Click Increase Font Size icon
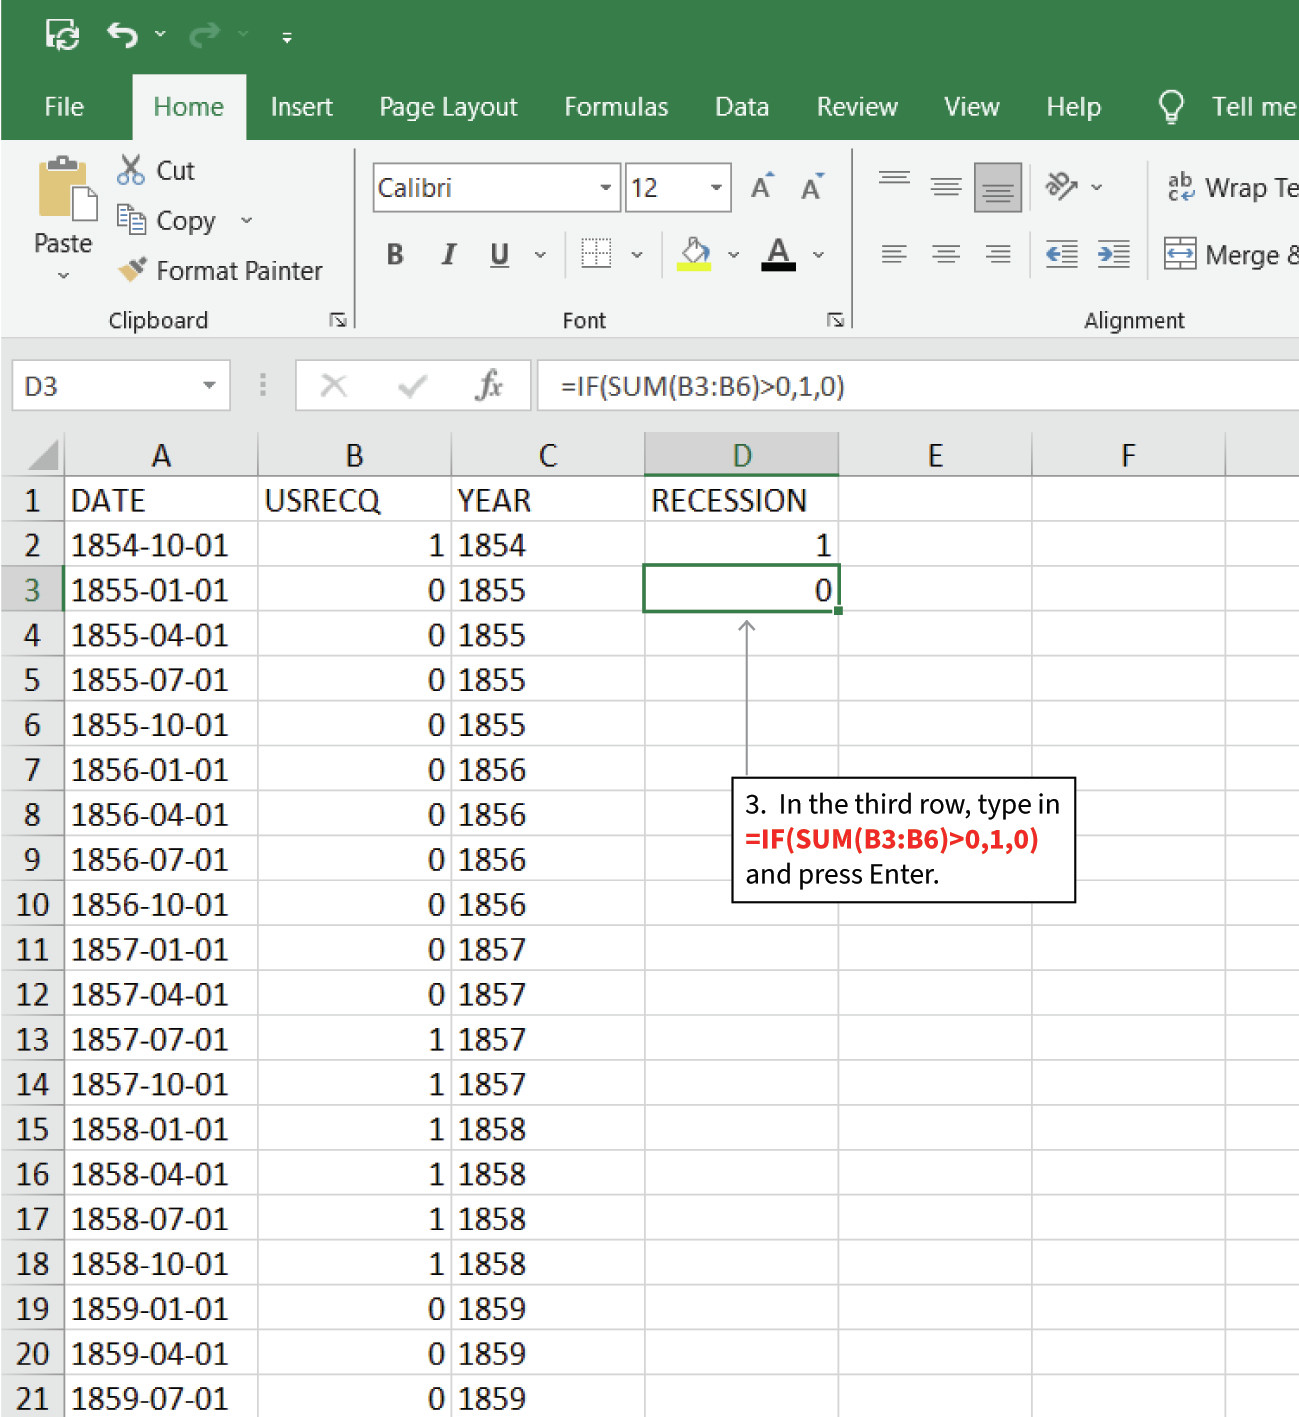The width and height of the screenshot is (1299, 1417). (760, 186)
